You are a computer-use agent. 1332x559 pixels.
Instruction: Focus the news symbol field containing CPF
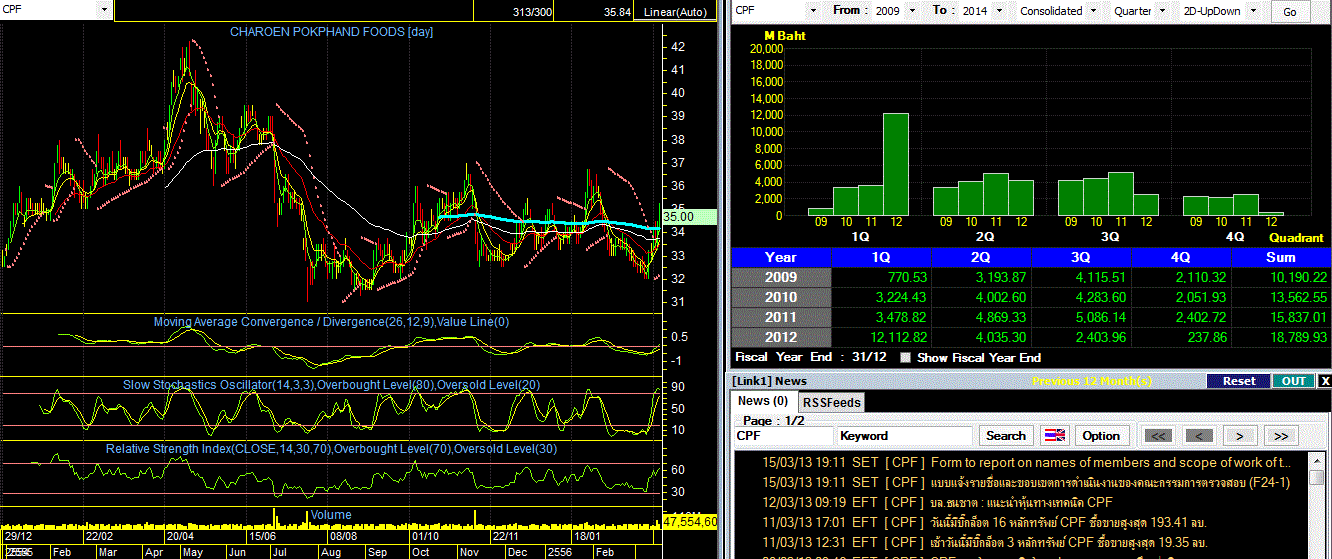[x=784, y=436]
